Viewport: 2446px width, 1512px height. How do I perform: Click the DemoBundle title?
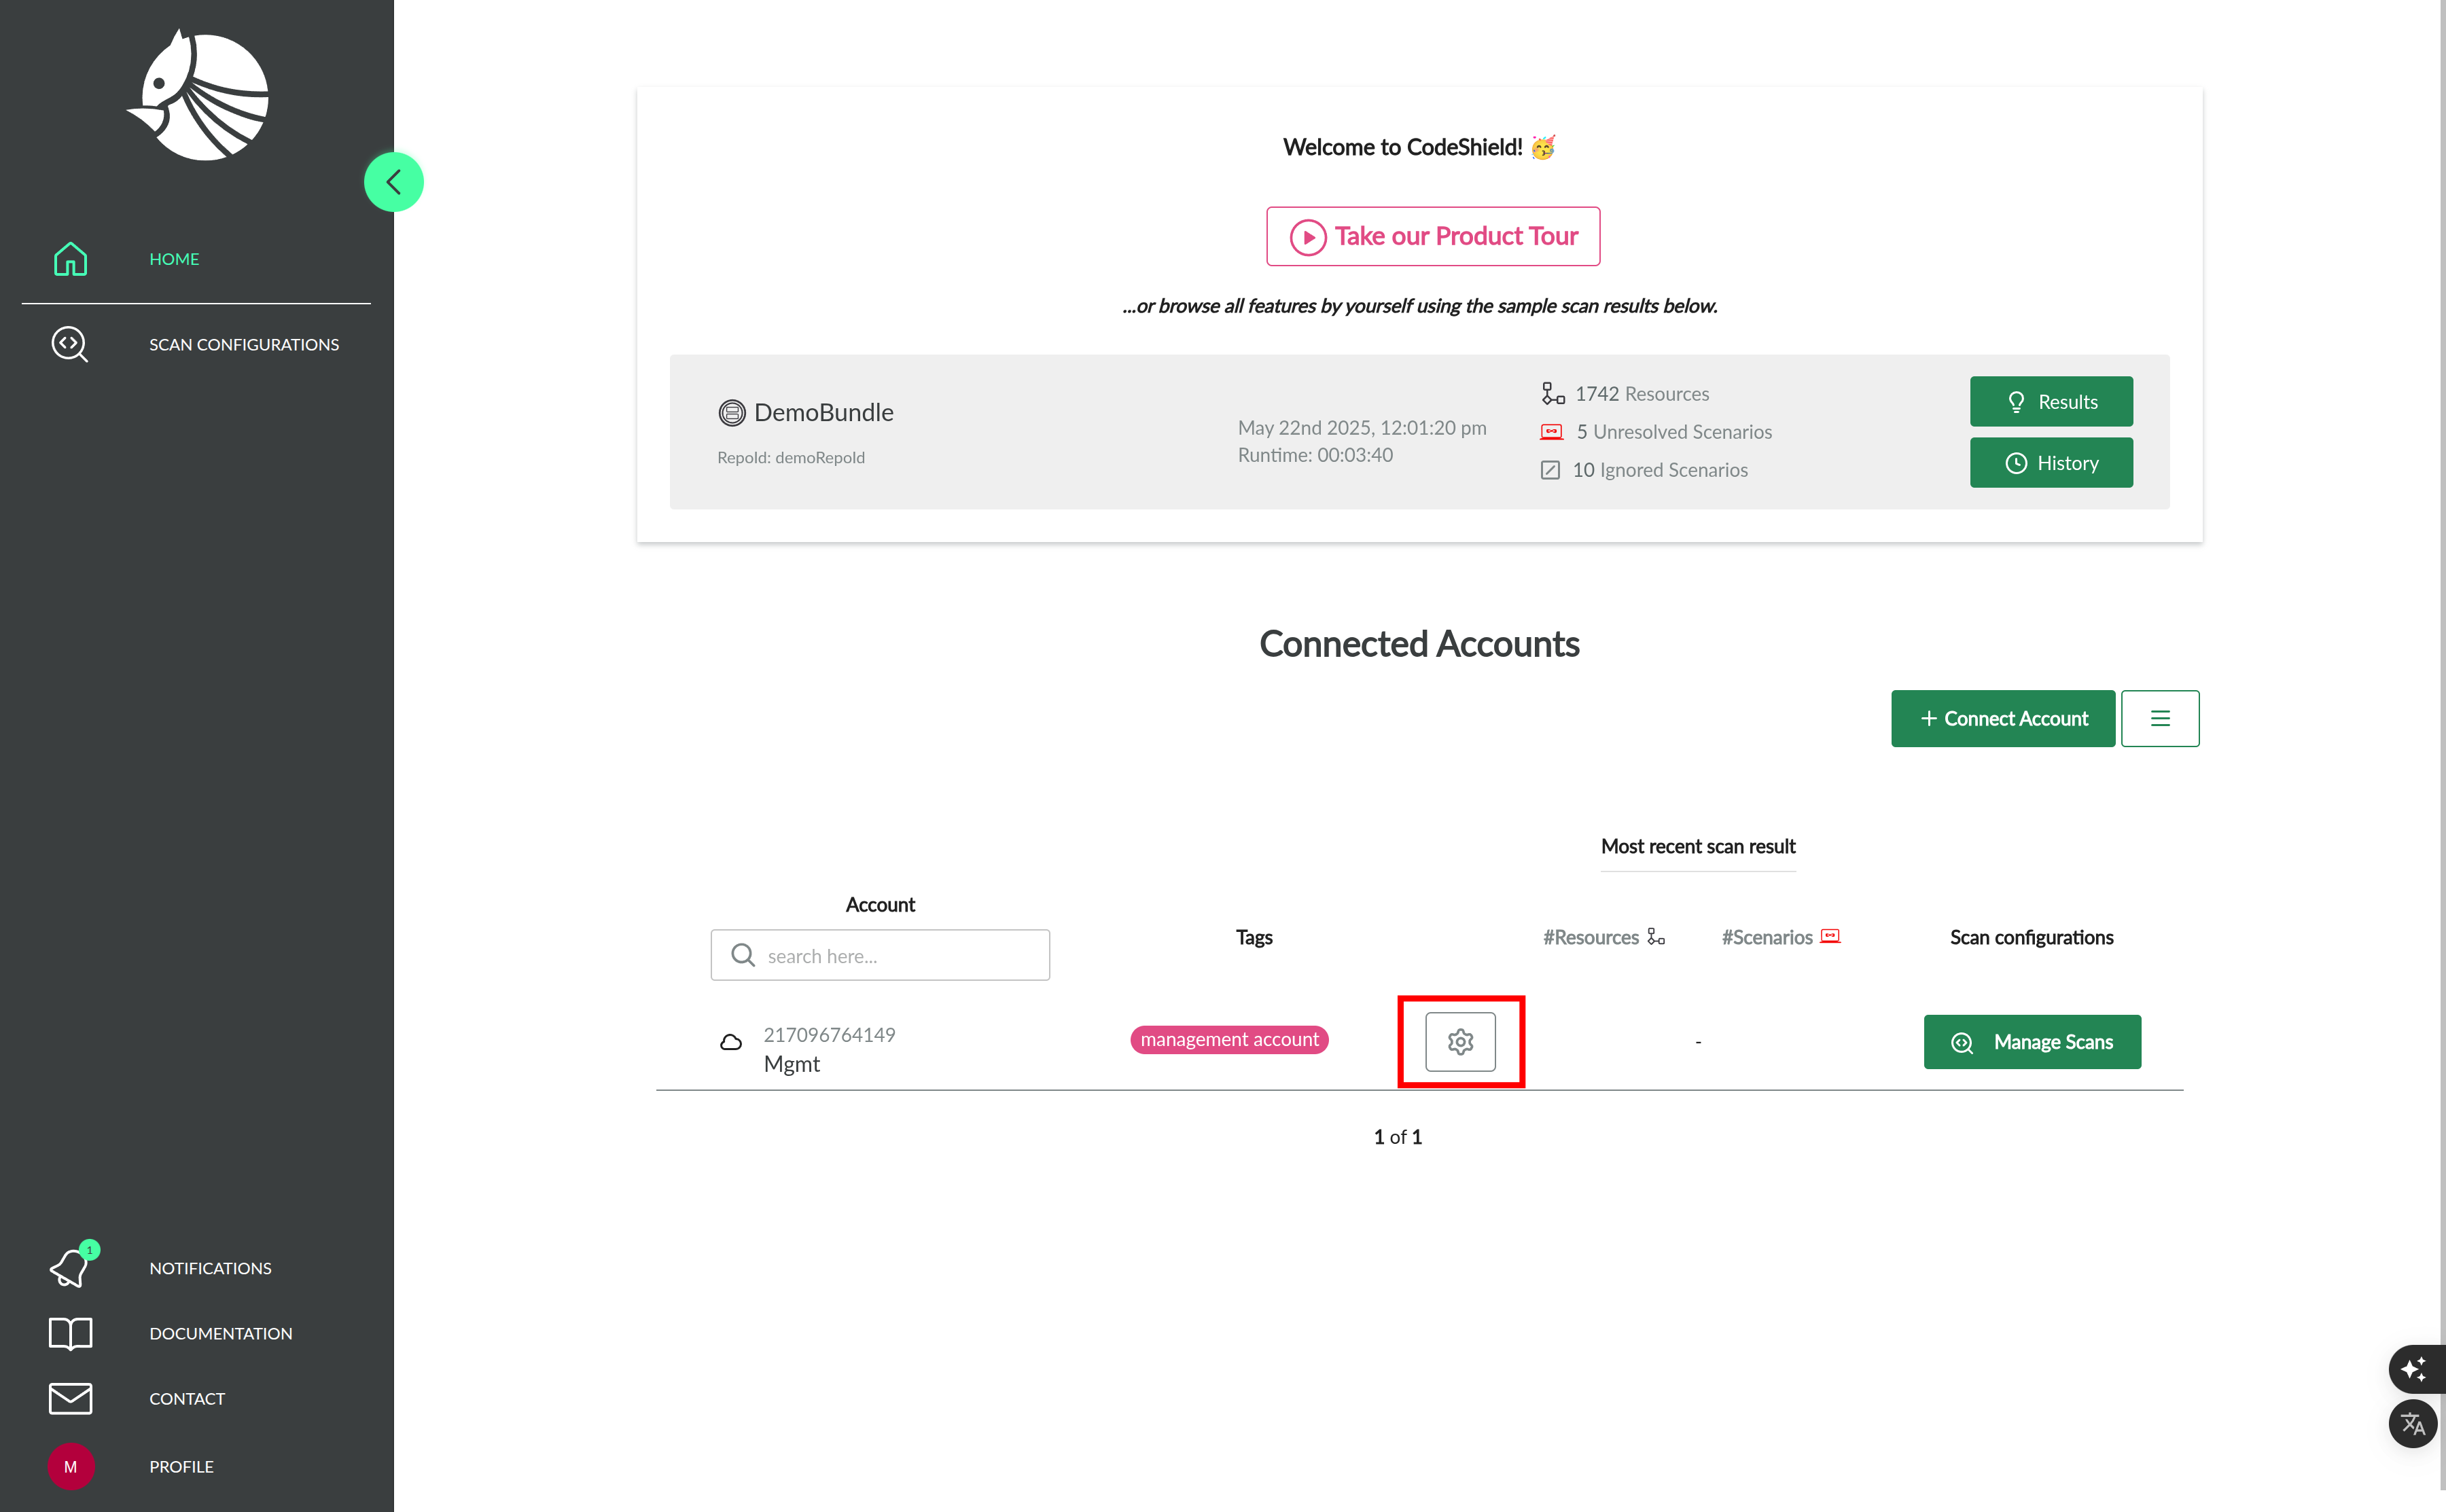(x=823, y=412)
